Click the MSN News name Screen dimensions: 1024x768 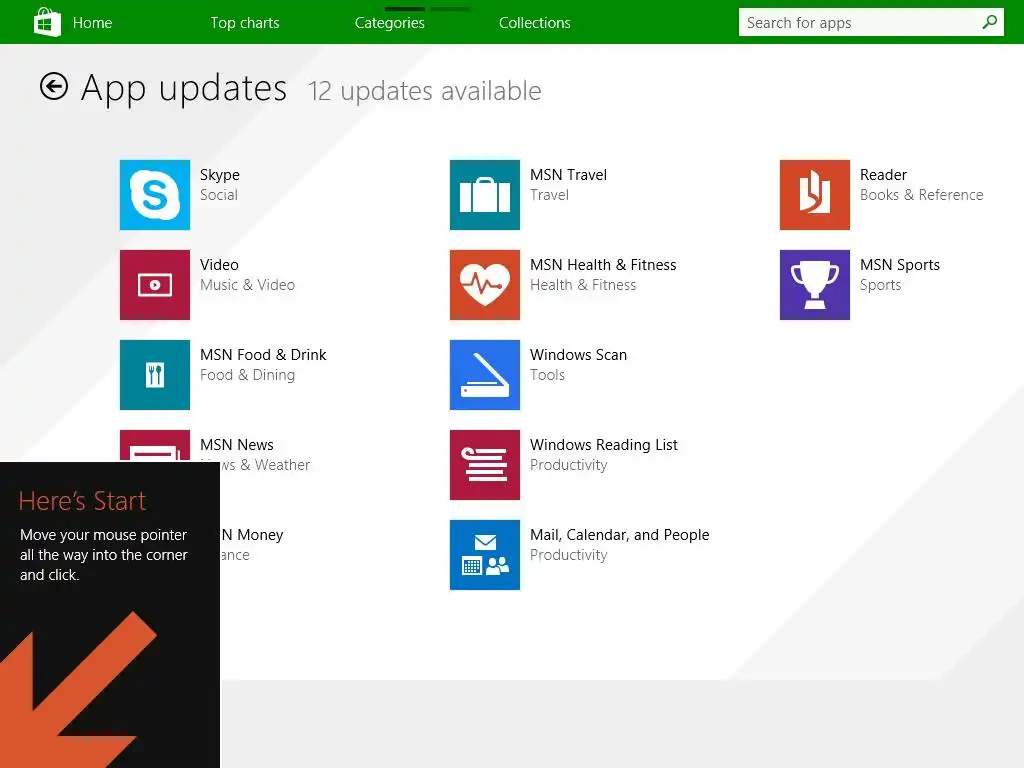point(237,445)
